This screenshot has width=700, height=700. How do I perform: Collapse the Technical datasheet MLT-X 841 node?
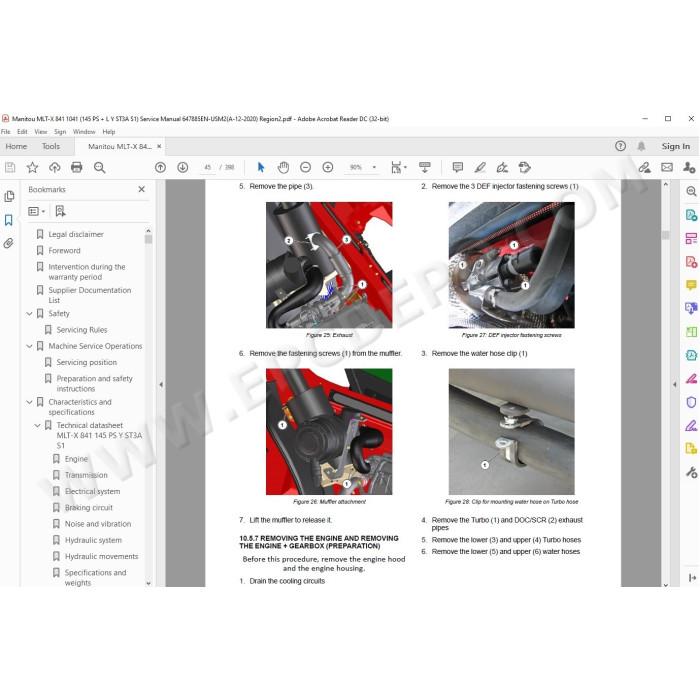[x=38, y=425]
